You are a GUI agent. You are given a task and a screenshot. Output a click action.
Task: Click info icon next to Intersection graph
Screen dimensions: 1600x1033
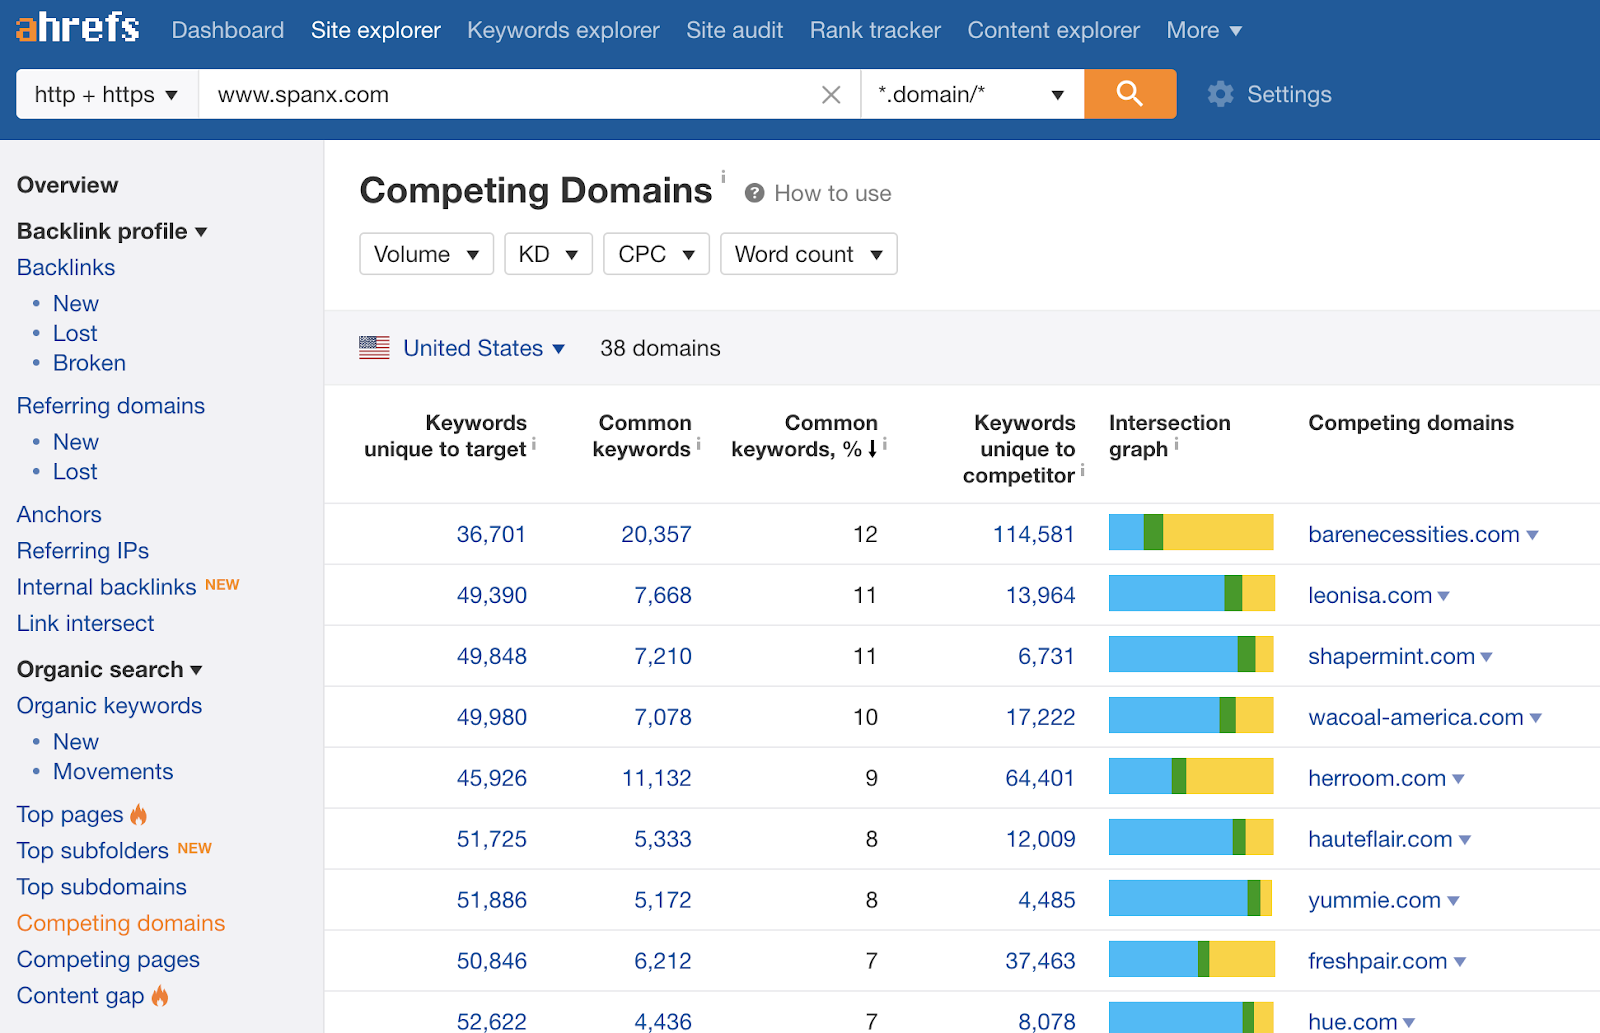pos(1176,445)
